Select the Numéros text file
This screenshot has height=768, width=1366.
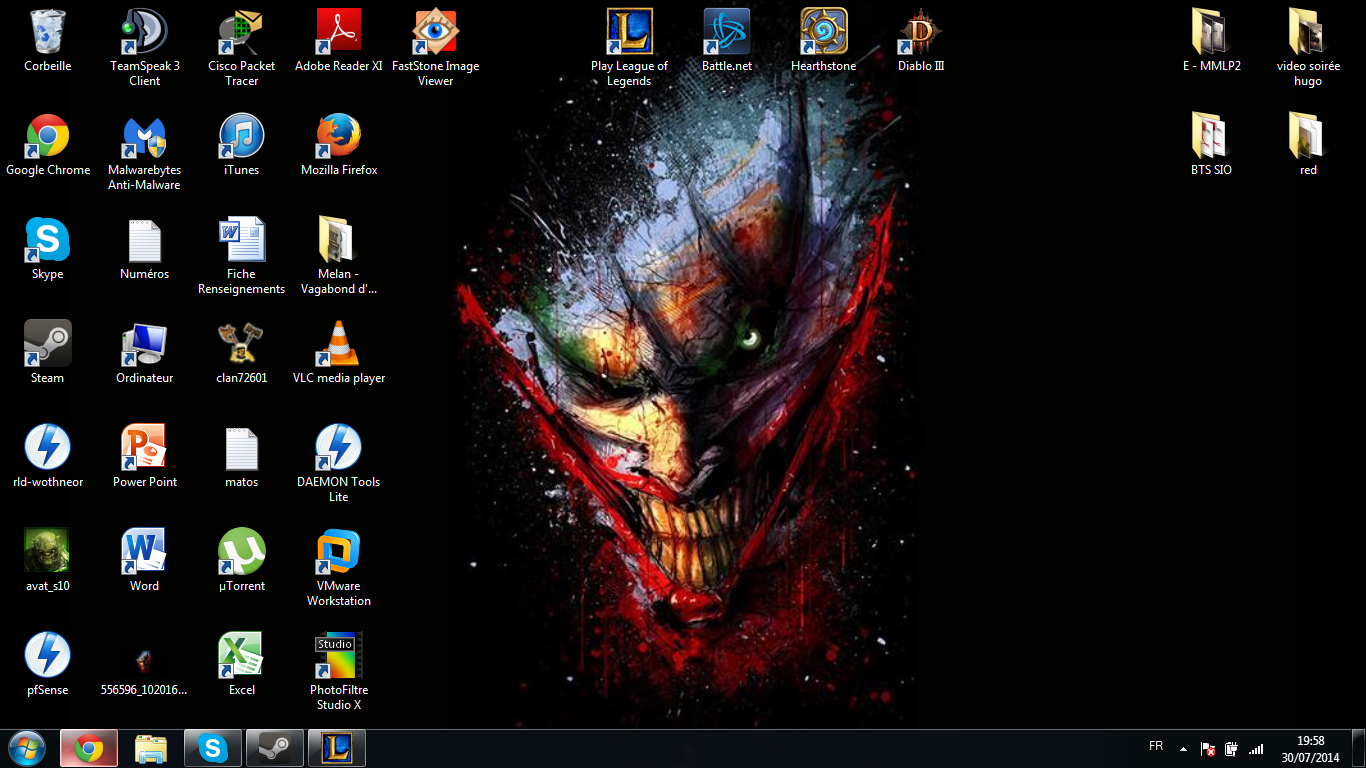[144, 240]
